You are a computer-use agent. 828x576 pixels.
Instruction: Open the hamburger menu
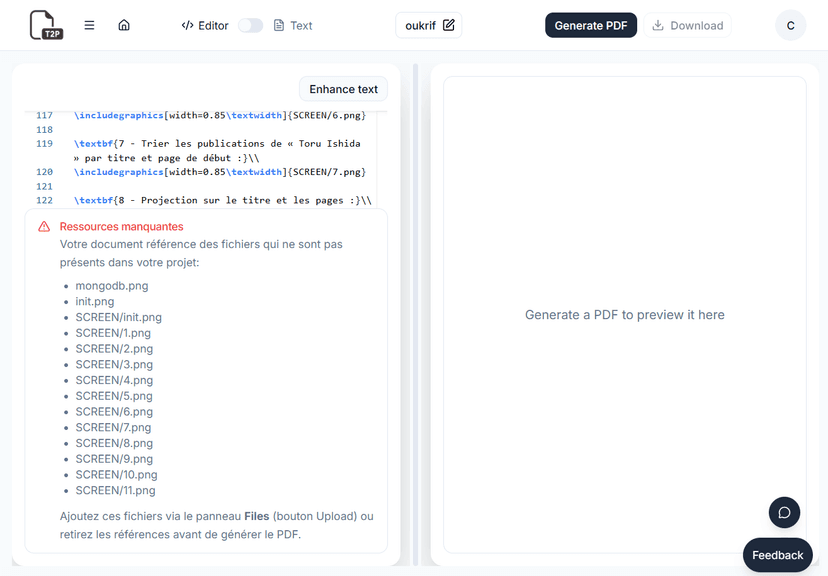point(90,25)
